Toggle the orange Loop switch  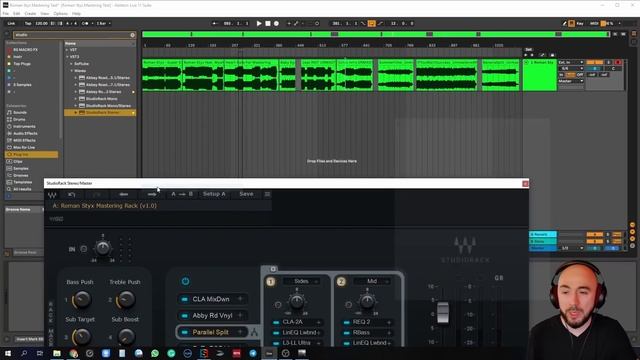[371, 24]
